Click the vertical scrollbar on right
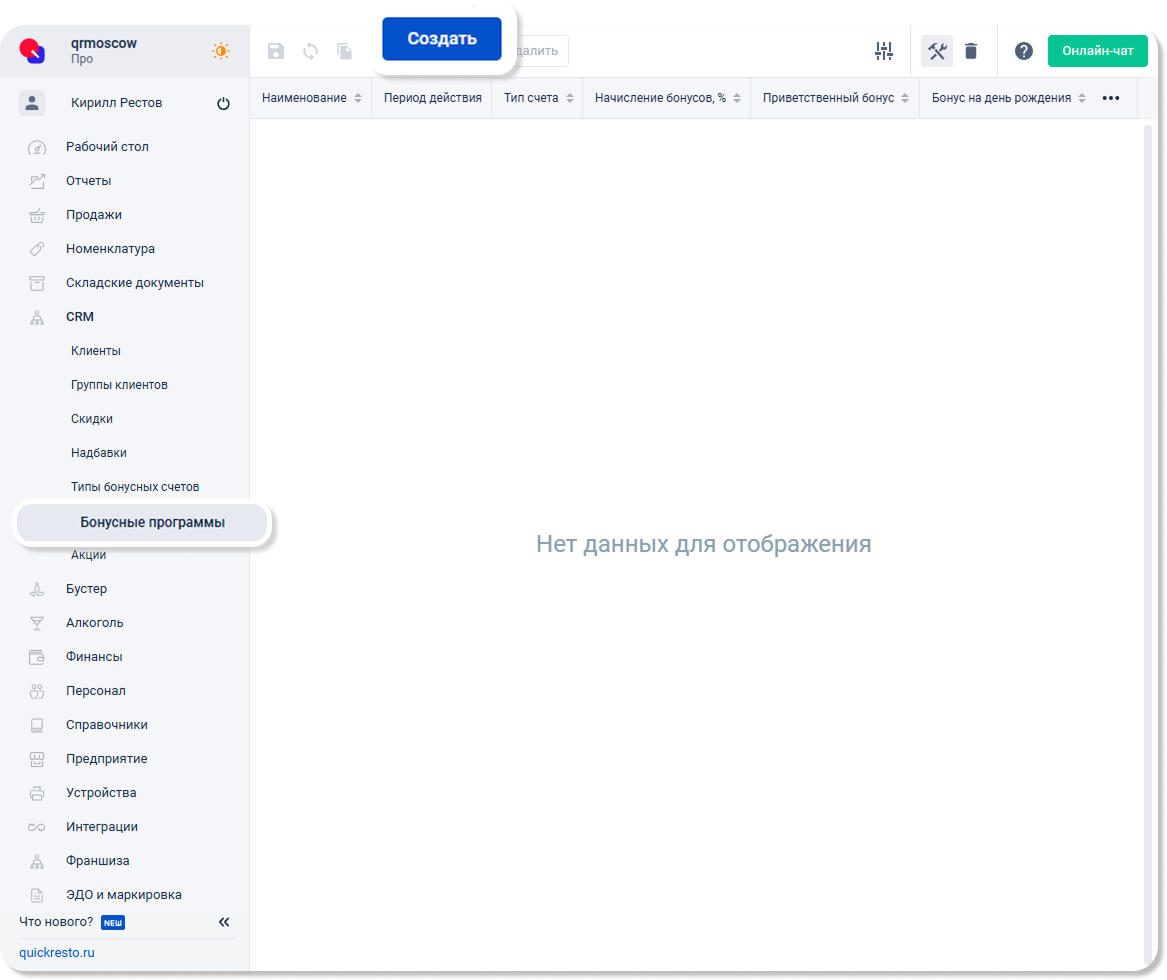This screenshot has width=1167, height=980. click(x=1147, y=543)
